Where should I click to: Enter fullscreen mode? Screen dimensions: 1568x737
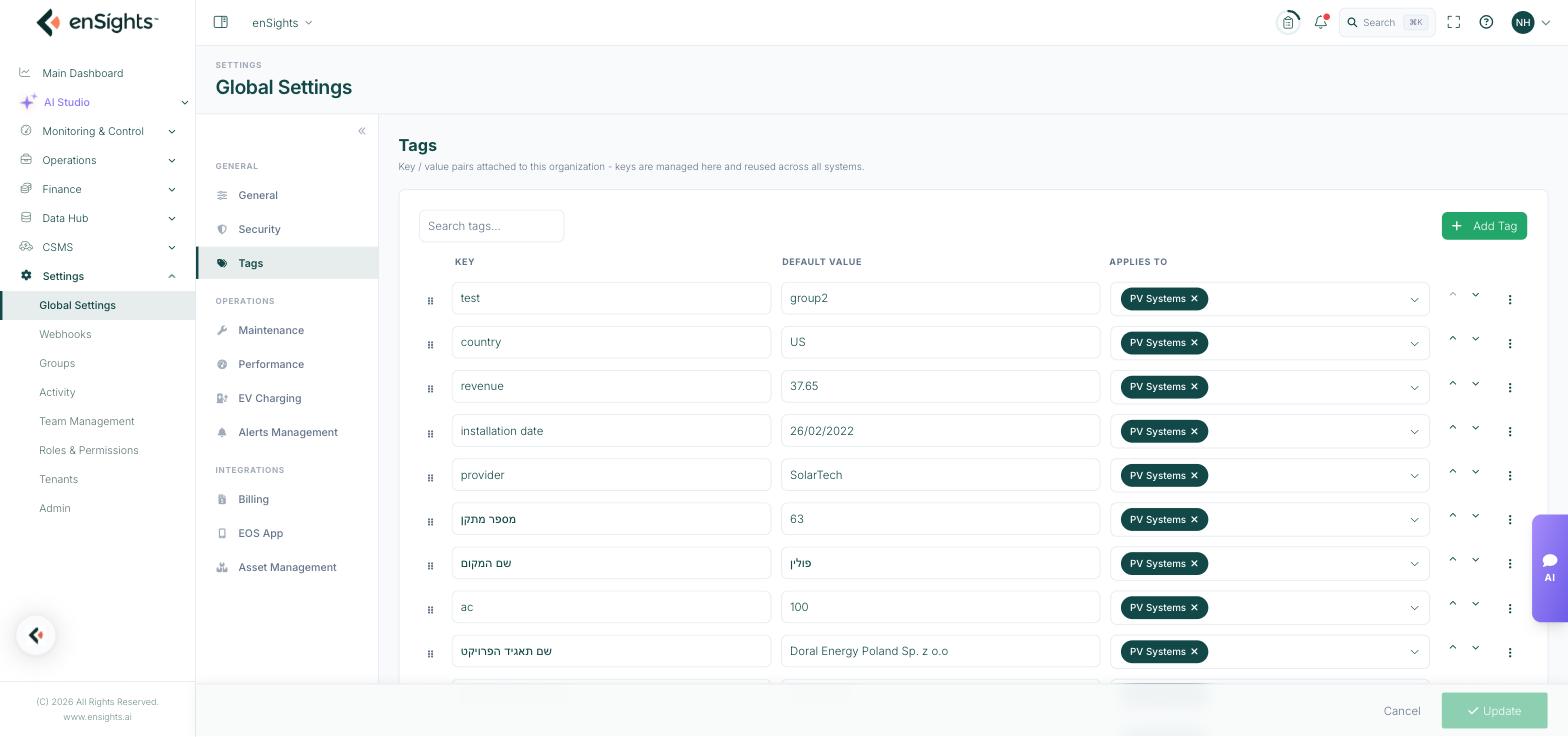pos(1454,22)
